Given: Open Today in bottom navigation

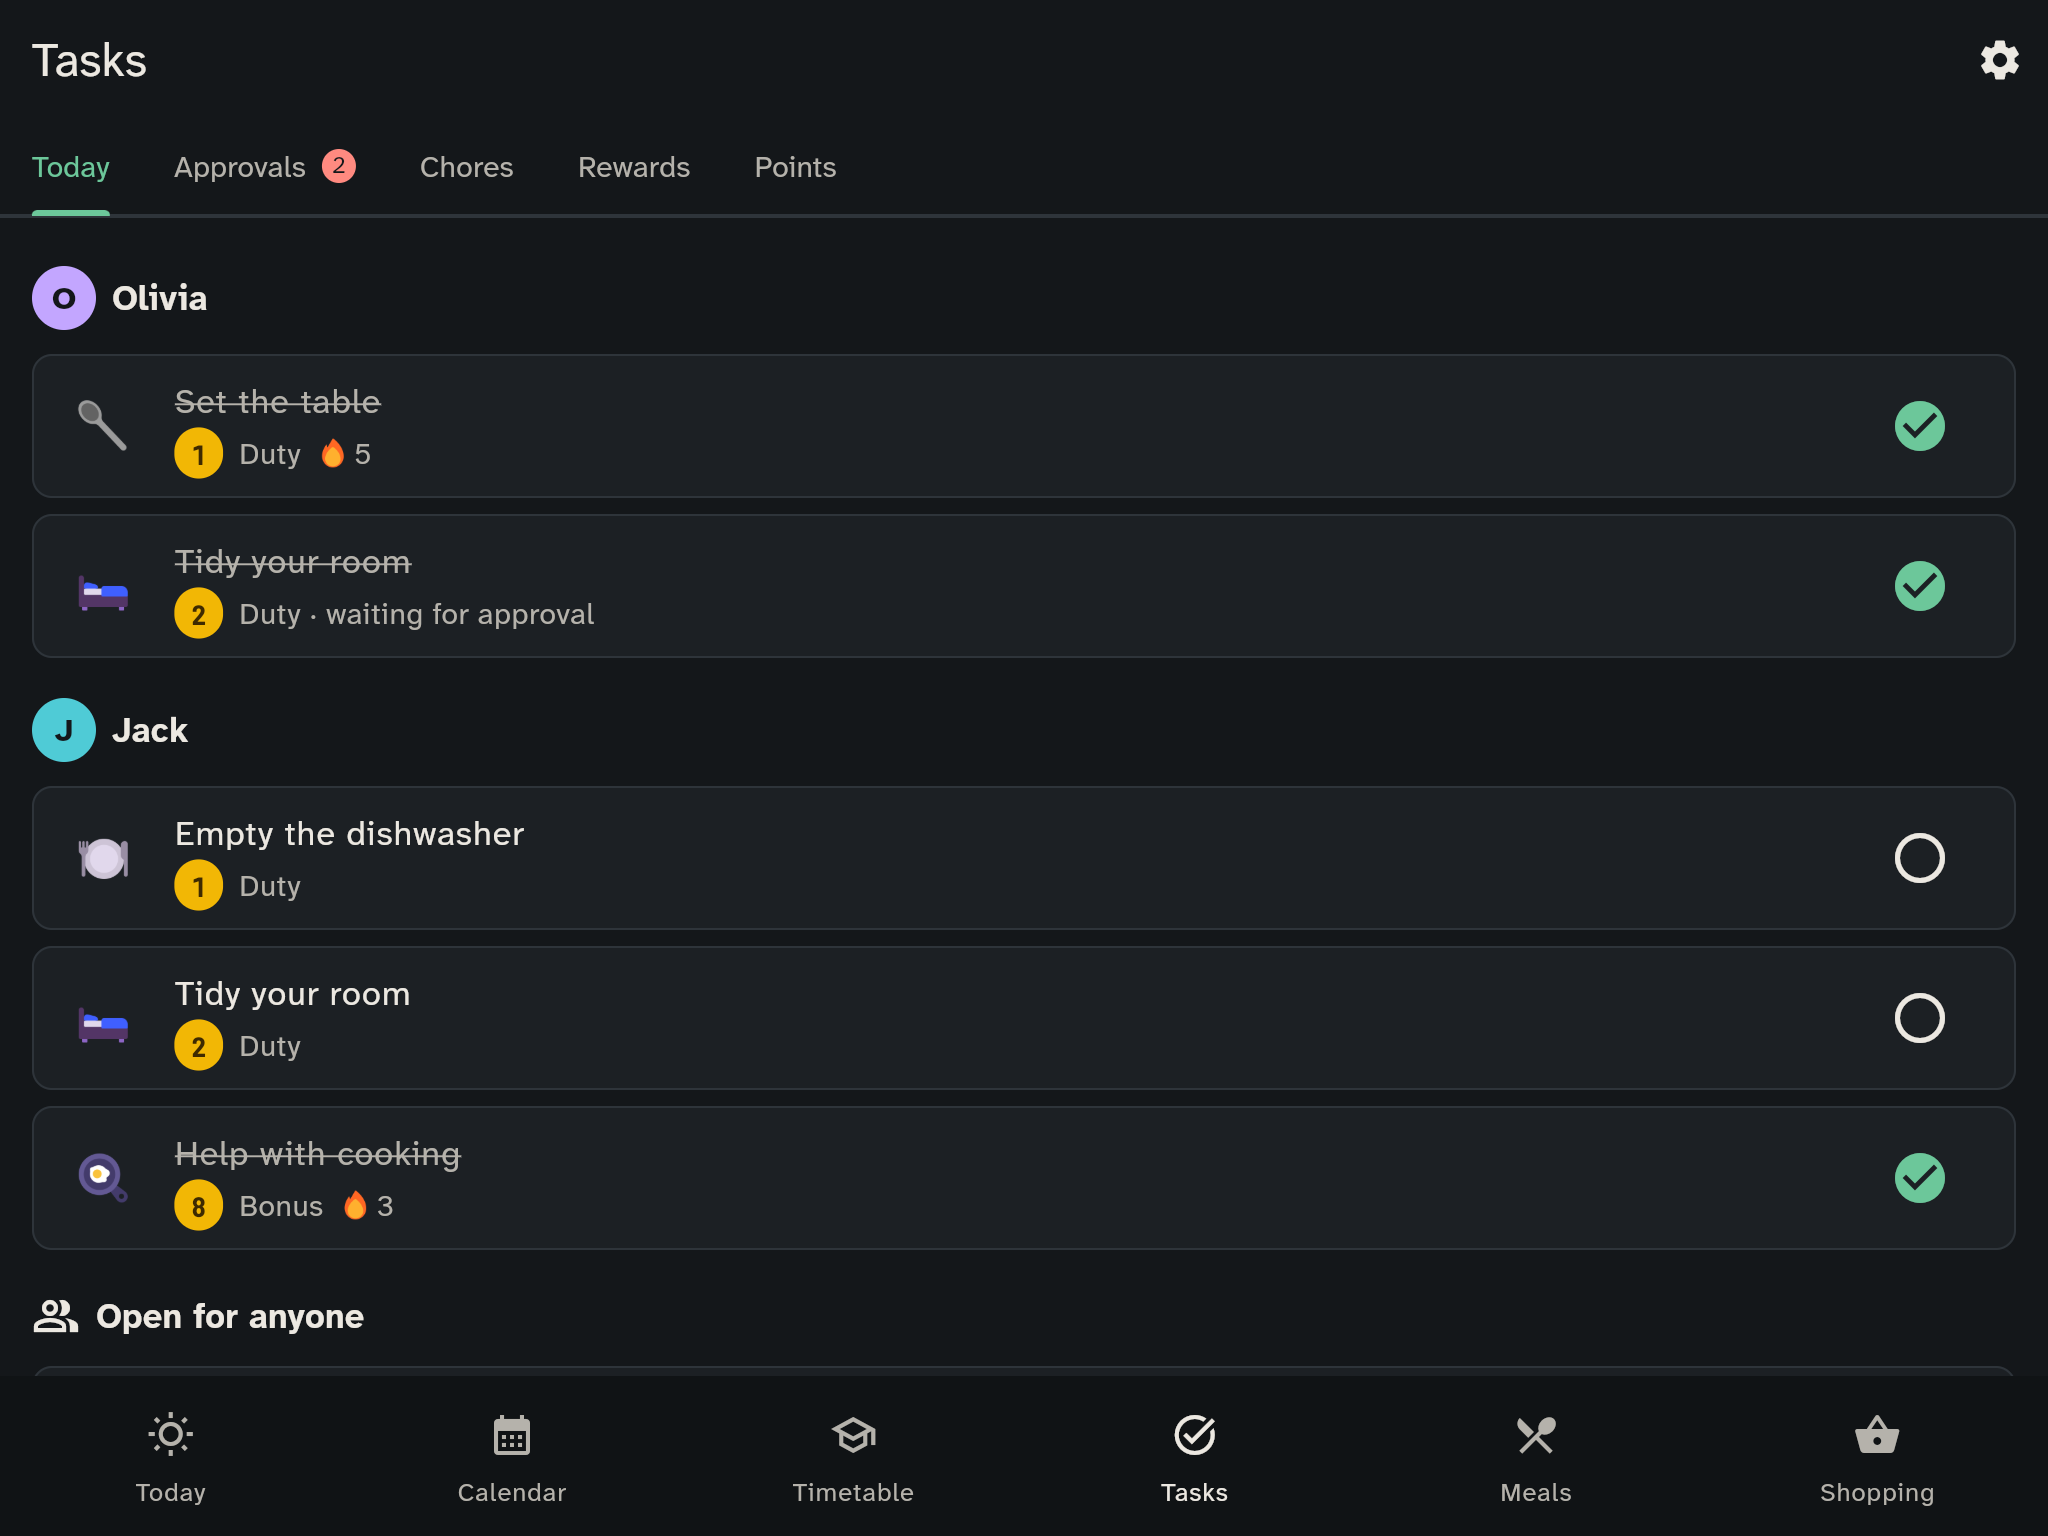Looking at the screenshot, I should coord(171,1457).
